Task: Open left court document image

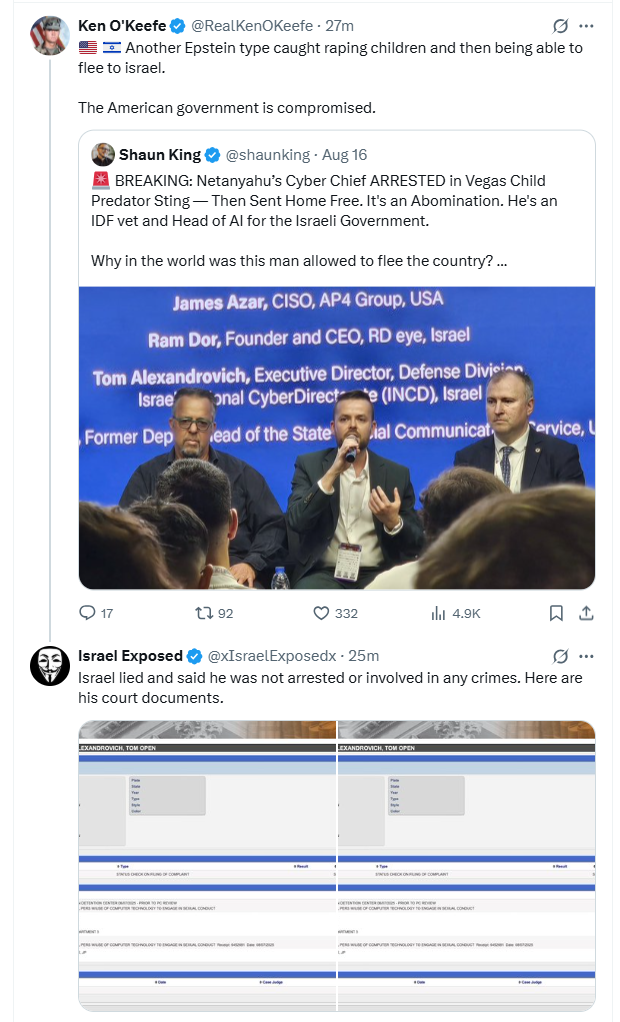Action: 207,866
